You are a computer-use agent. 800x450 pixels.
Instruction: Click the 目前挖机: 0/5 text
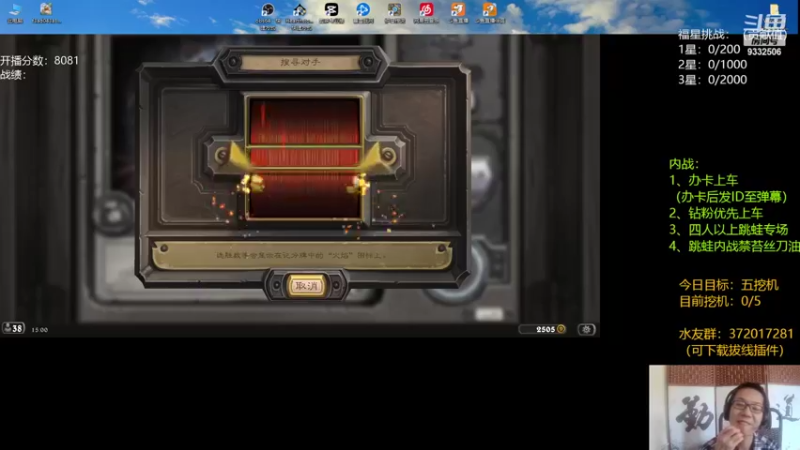pyautogui.click(x=719, y=301)
